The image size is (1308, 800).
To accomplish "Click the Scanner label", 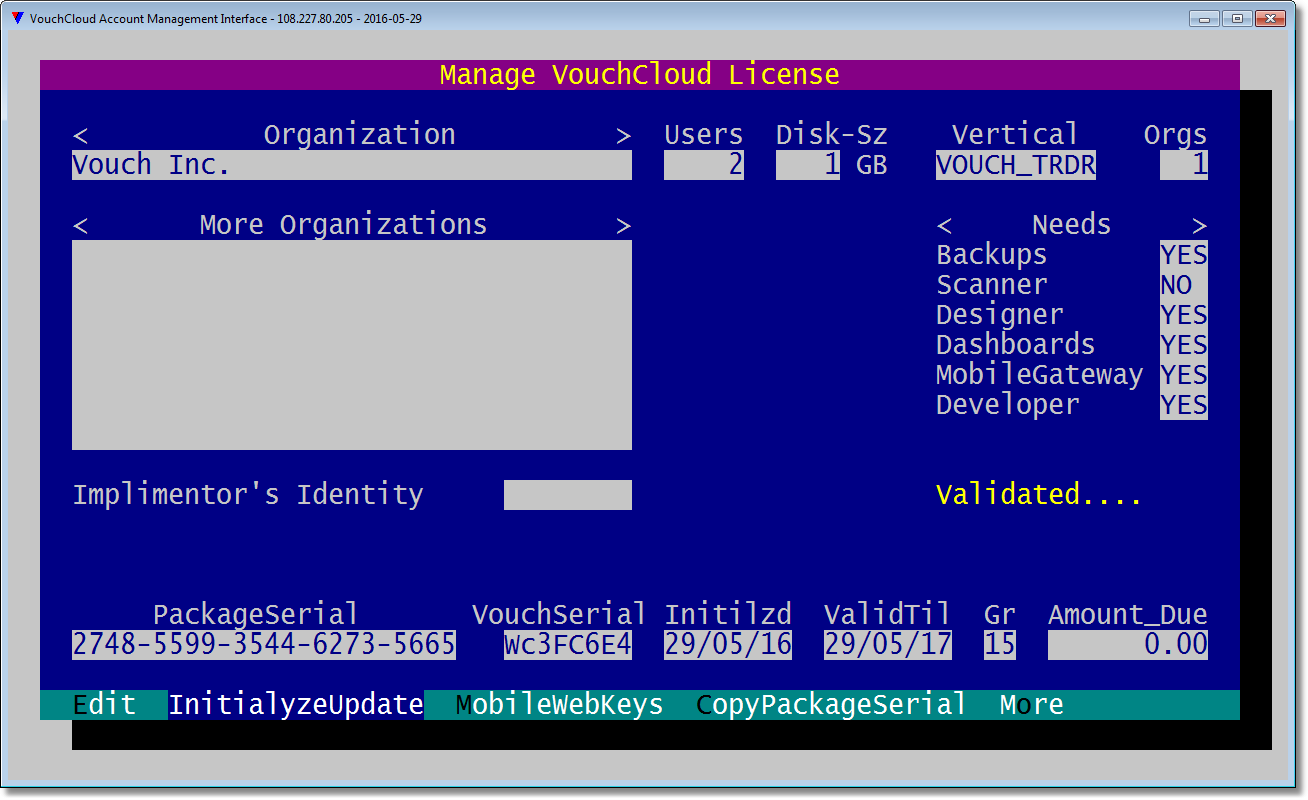I will [992, 285].
